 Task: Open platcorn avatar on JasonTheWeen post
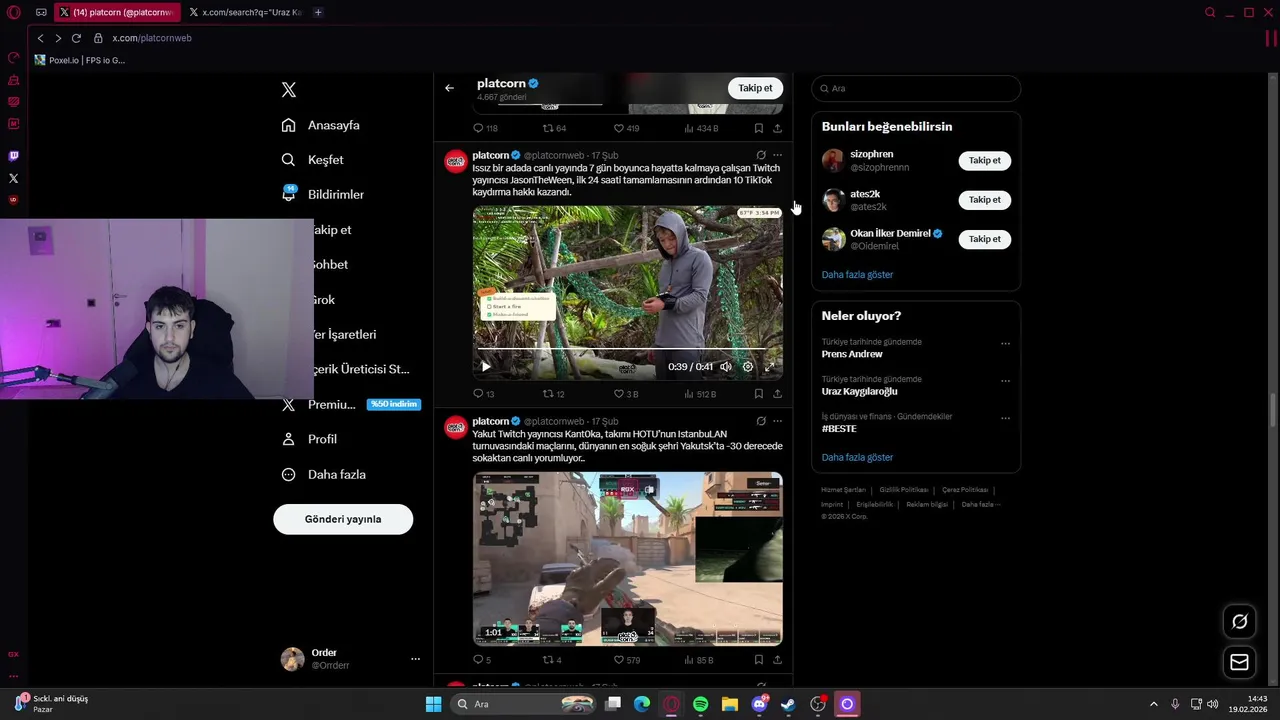coord(456,161)
